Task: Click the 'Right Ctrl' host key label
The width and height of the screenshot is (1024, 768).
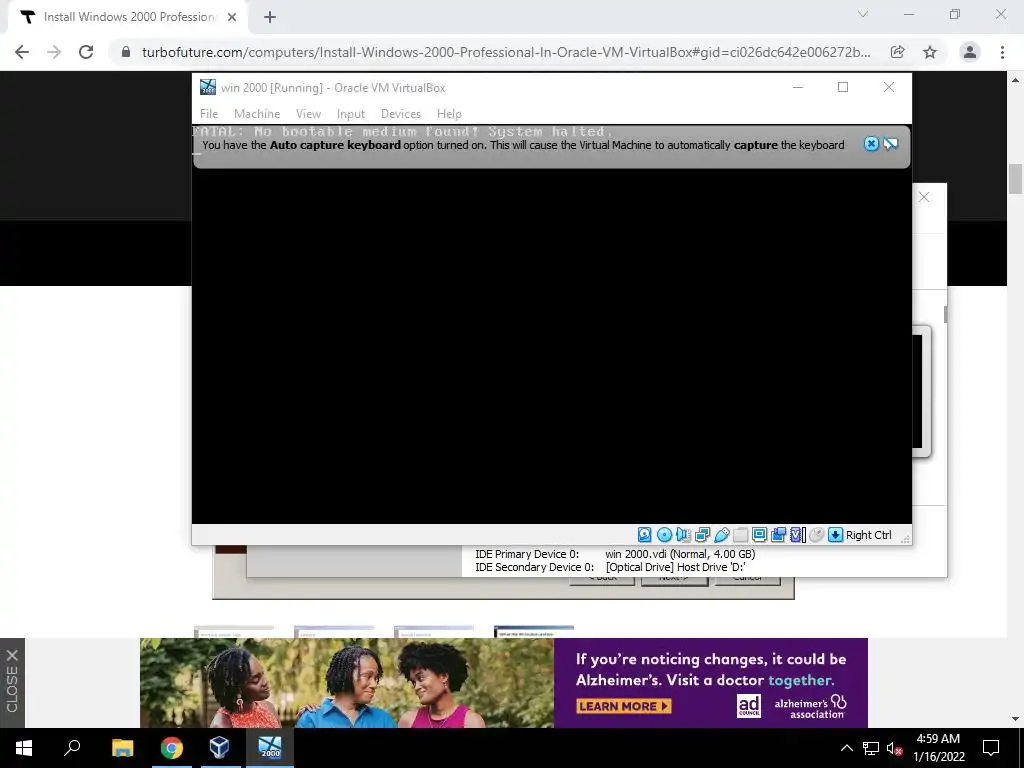Action: pyautogui.click(x=869, y=535)
